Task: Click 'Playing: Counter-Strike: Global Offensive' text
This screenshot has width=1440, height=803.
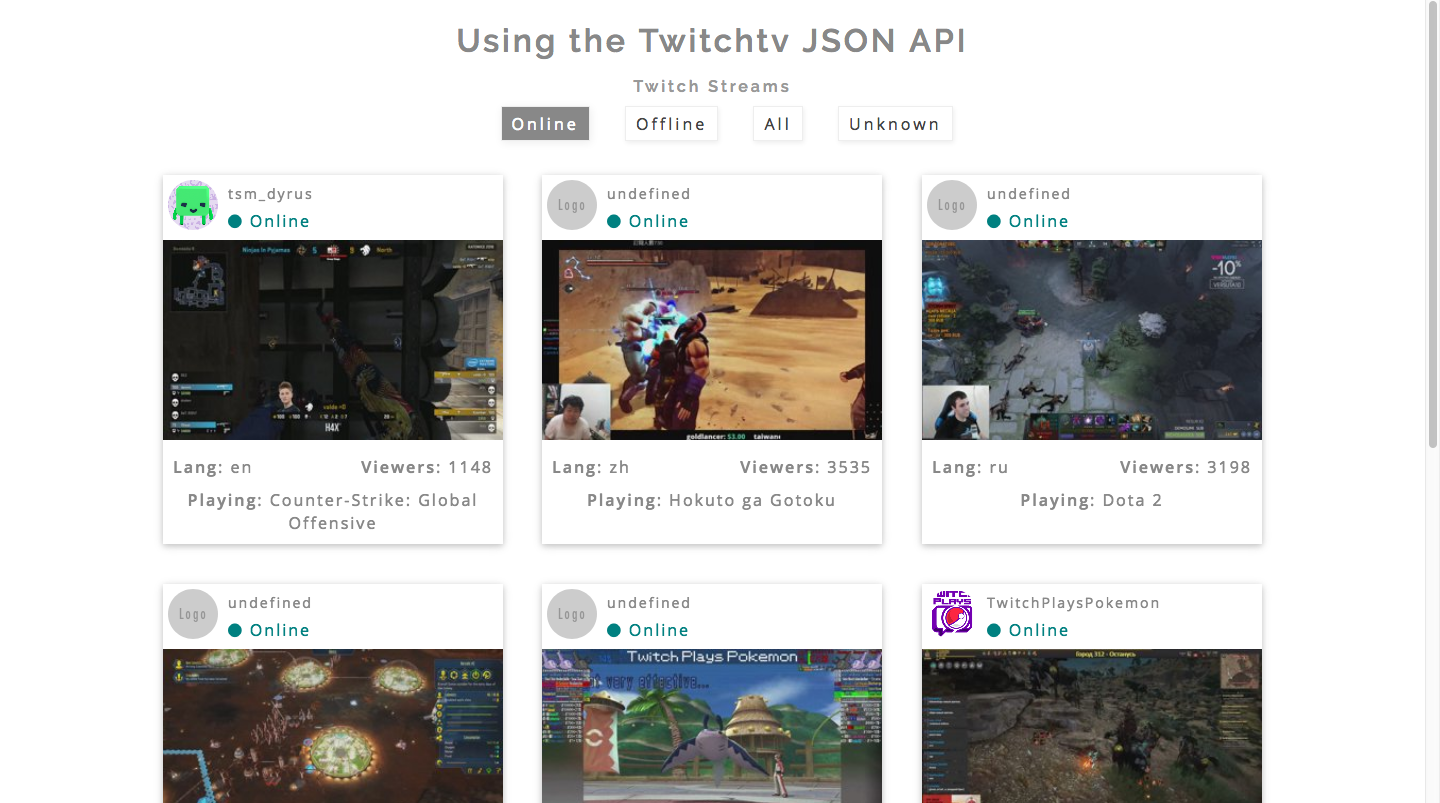Action: pos(333,511)
